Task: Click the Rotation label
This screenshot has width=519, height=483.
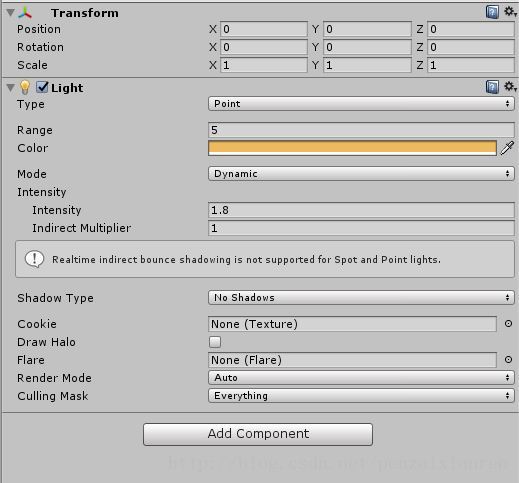Action: pyautogui.click(x=40, y=47)
